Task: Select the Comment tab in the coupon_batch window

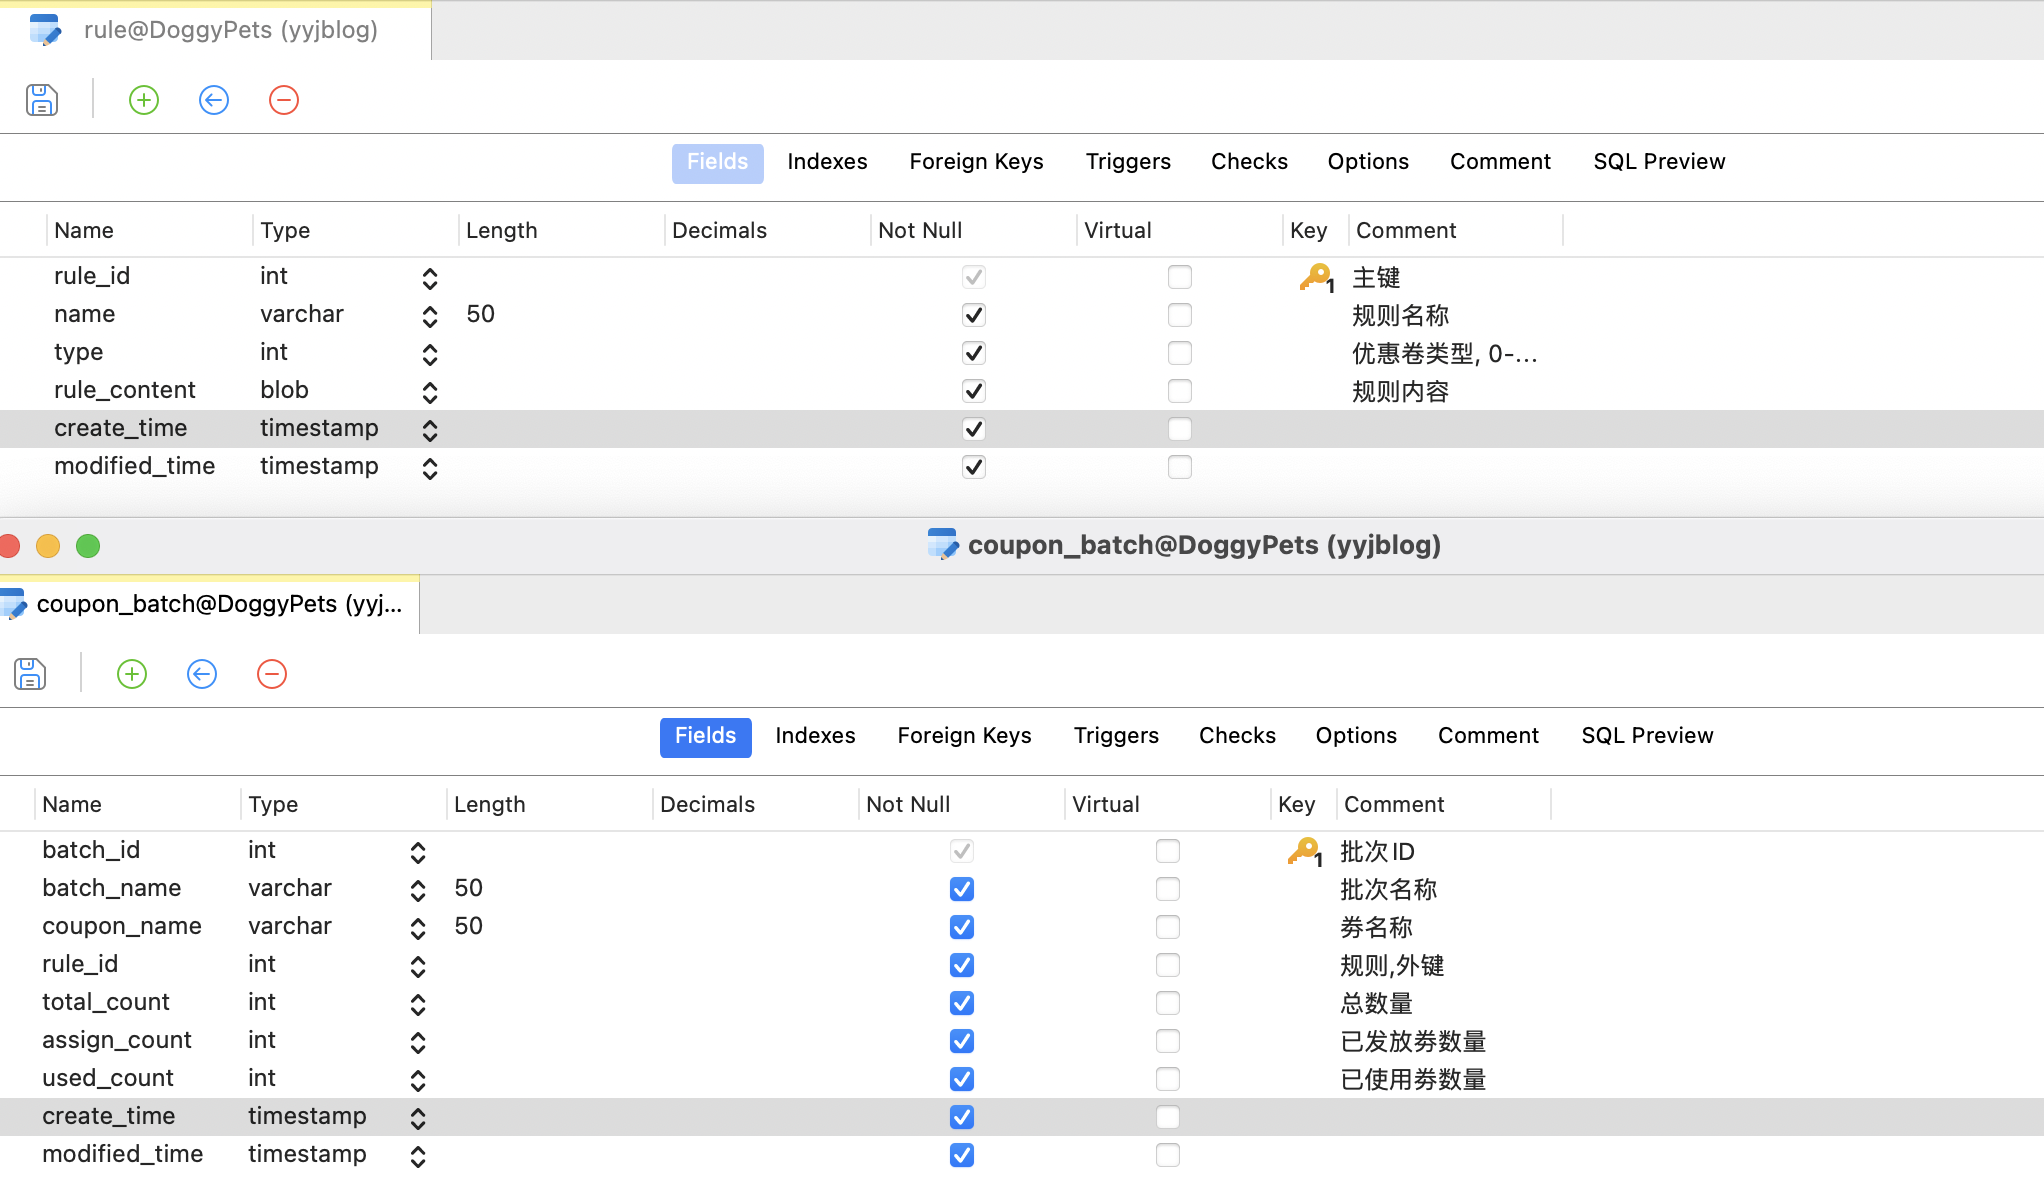Action: tap(1488, 736)
